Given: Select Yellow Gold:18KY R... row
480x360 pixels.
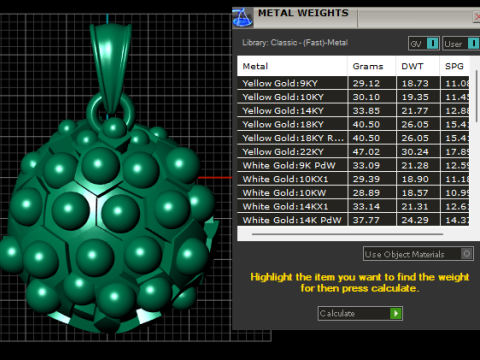Looking at the screenshot, I should tap(353, 138).
